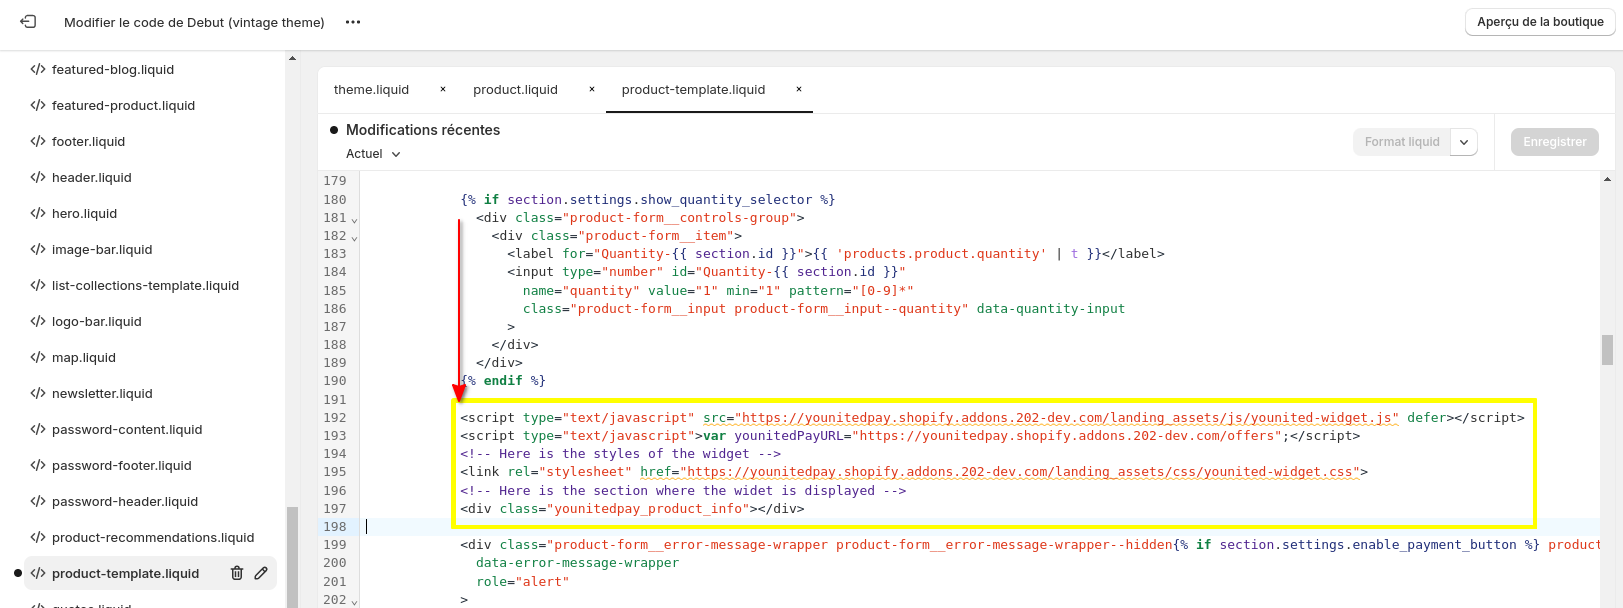The height and width of the screenshot is (608, 1623).
Task: Expand the Actuel version dropdown
Action: click(373, 154)
